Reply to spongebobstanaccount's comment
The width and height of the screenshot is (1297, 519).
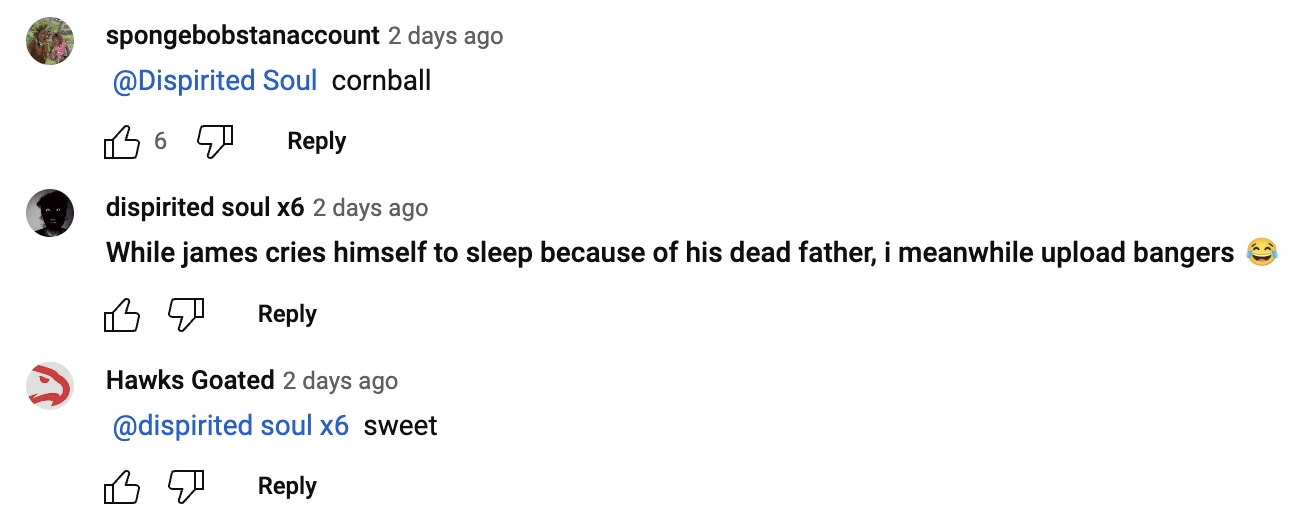(316, 142)
